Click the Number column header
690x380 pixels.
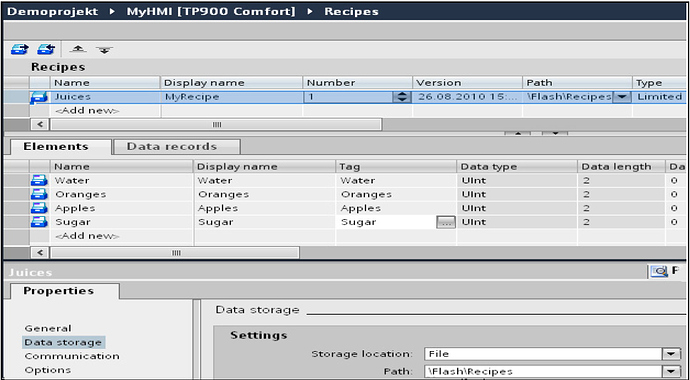358,83
